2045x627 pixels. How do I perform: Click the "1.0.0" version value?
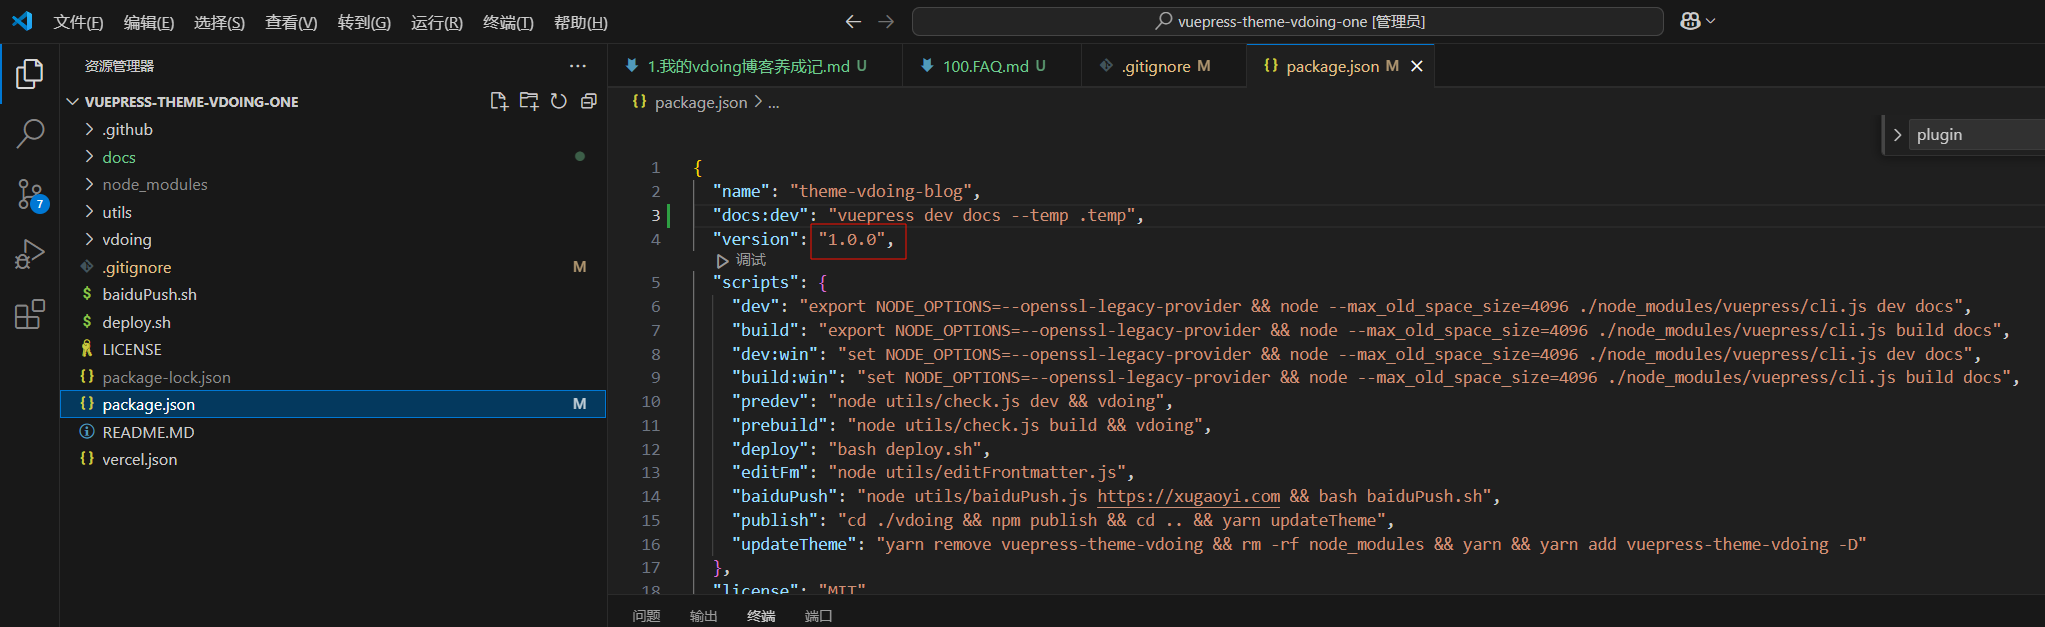tap(852, 240)
